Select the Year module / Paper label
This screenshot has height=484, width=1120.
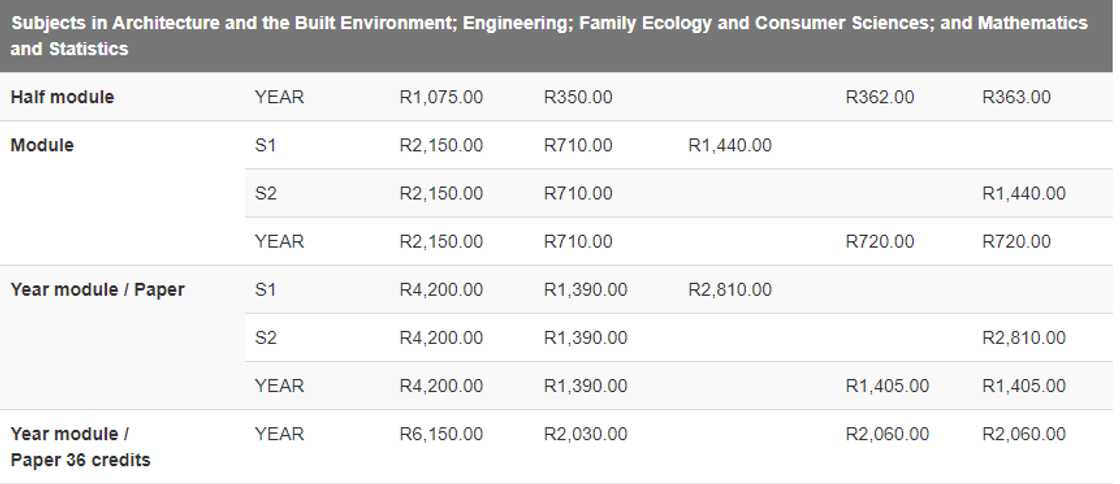coord(97,289)
